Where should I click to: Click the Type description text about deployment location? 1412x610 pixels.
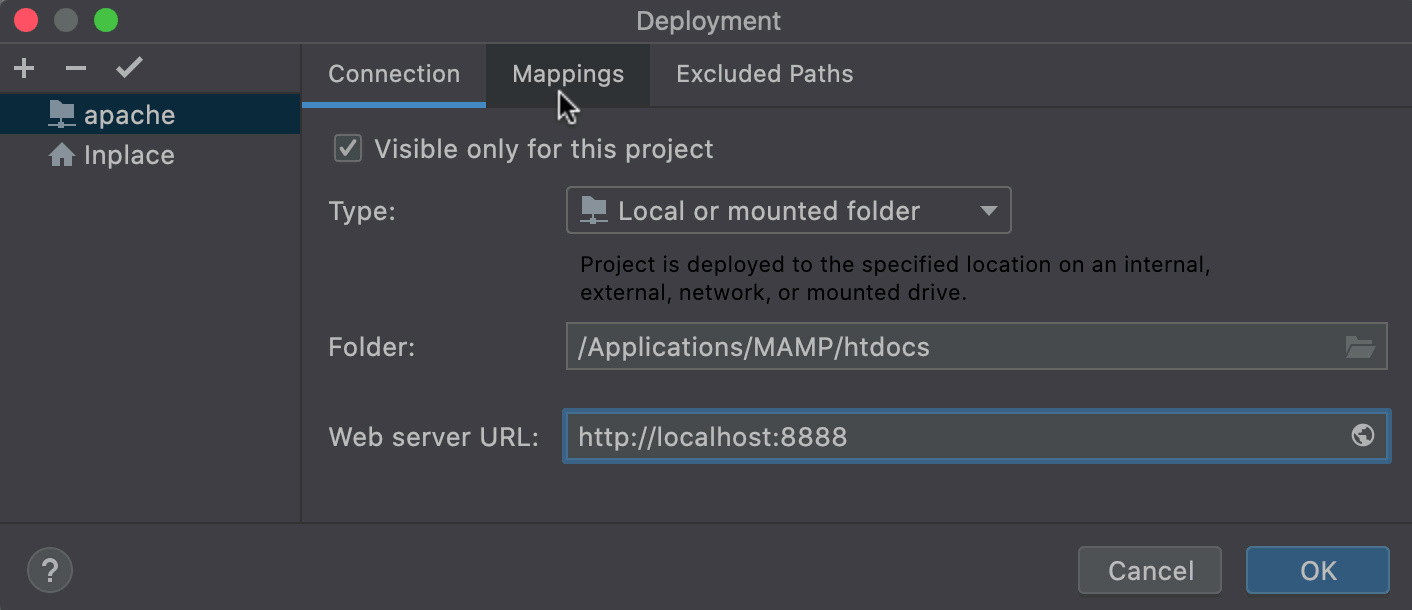(896, 279)
